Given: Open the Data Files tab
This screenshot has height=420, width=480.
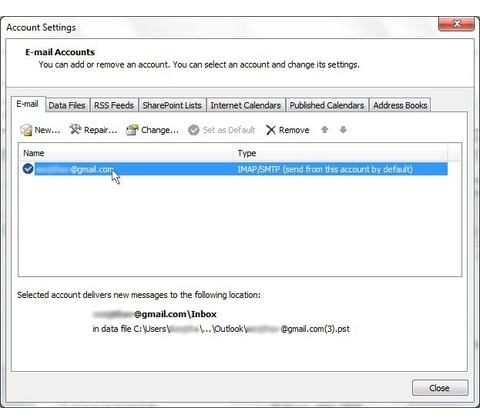Looking at the screenshot, I should [67, 105].
